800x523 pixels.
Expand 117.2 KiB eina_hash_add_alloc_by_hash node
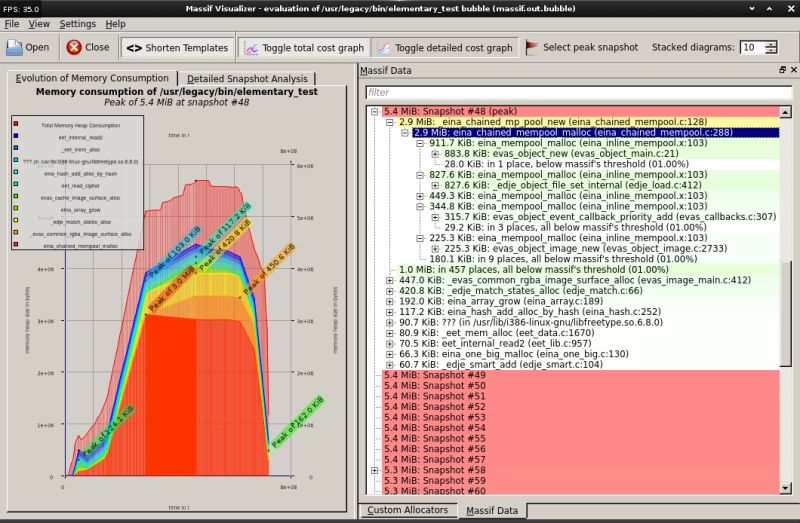click(x=390, y=312)
